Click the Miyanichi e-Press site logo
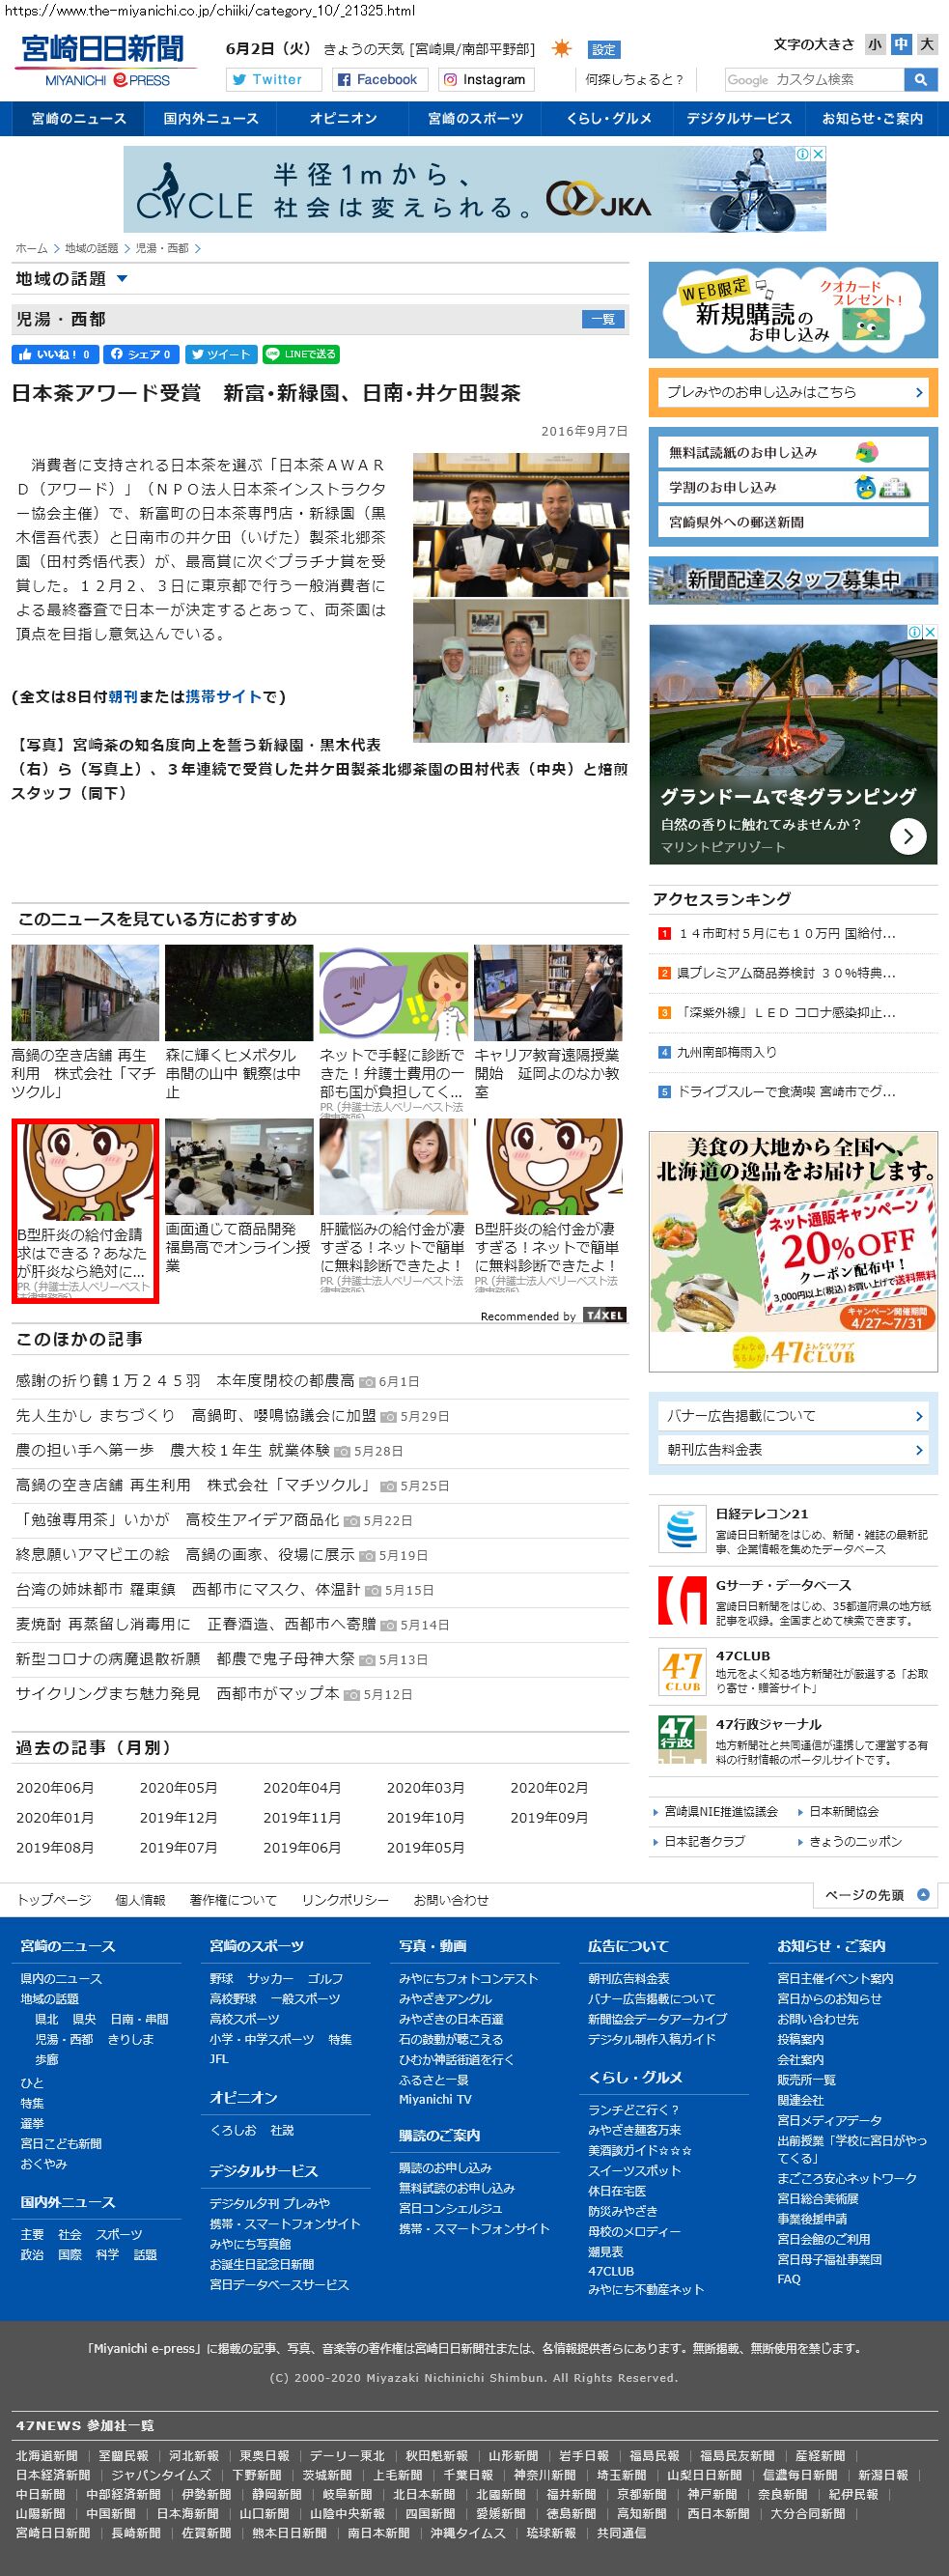 pyautogui.click(x=104, y=62)
